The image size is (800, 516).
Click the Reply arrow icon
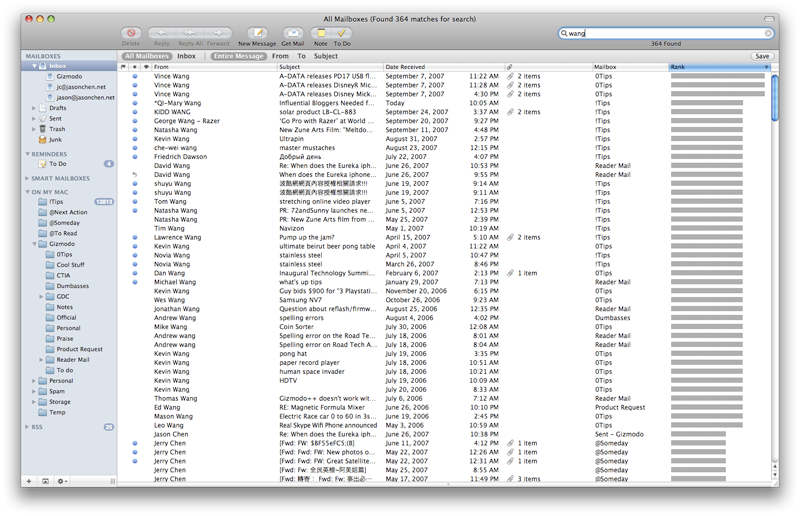(162, 33)
